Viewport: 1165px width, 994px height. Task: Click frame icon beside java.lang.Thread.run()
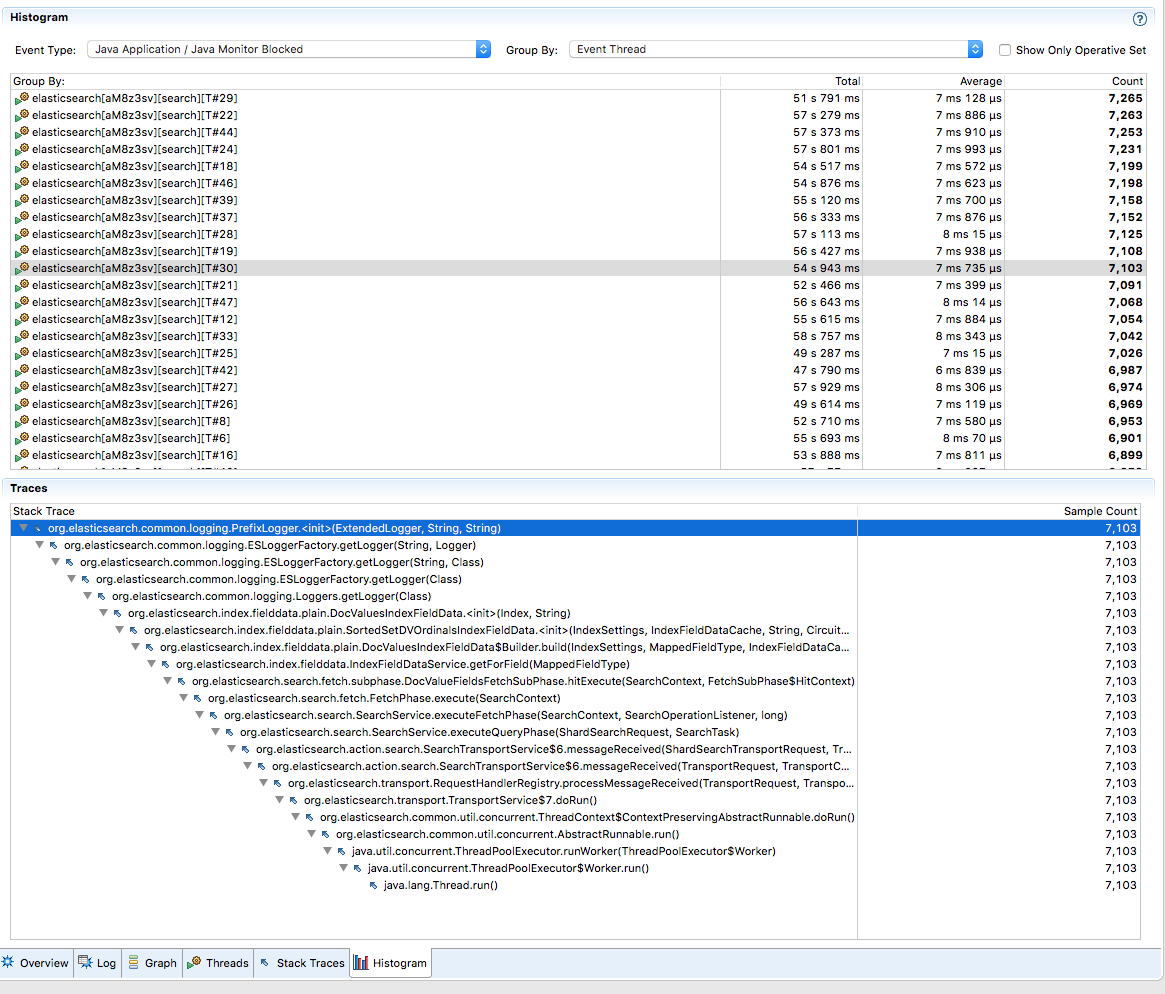(374, 886)
